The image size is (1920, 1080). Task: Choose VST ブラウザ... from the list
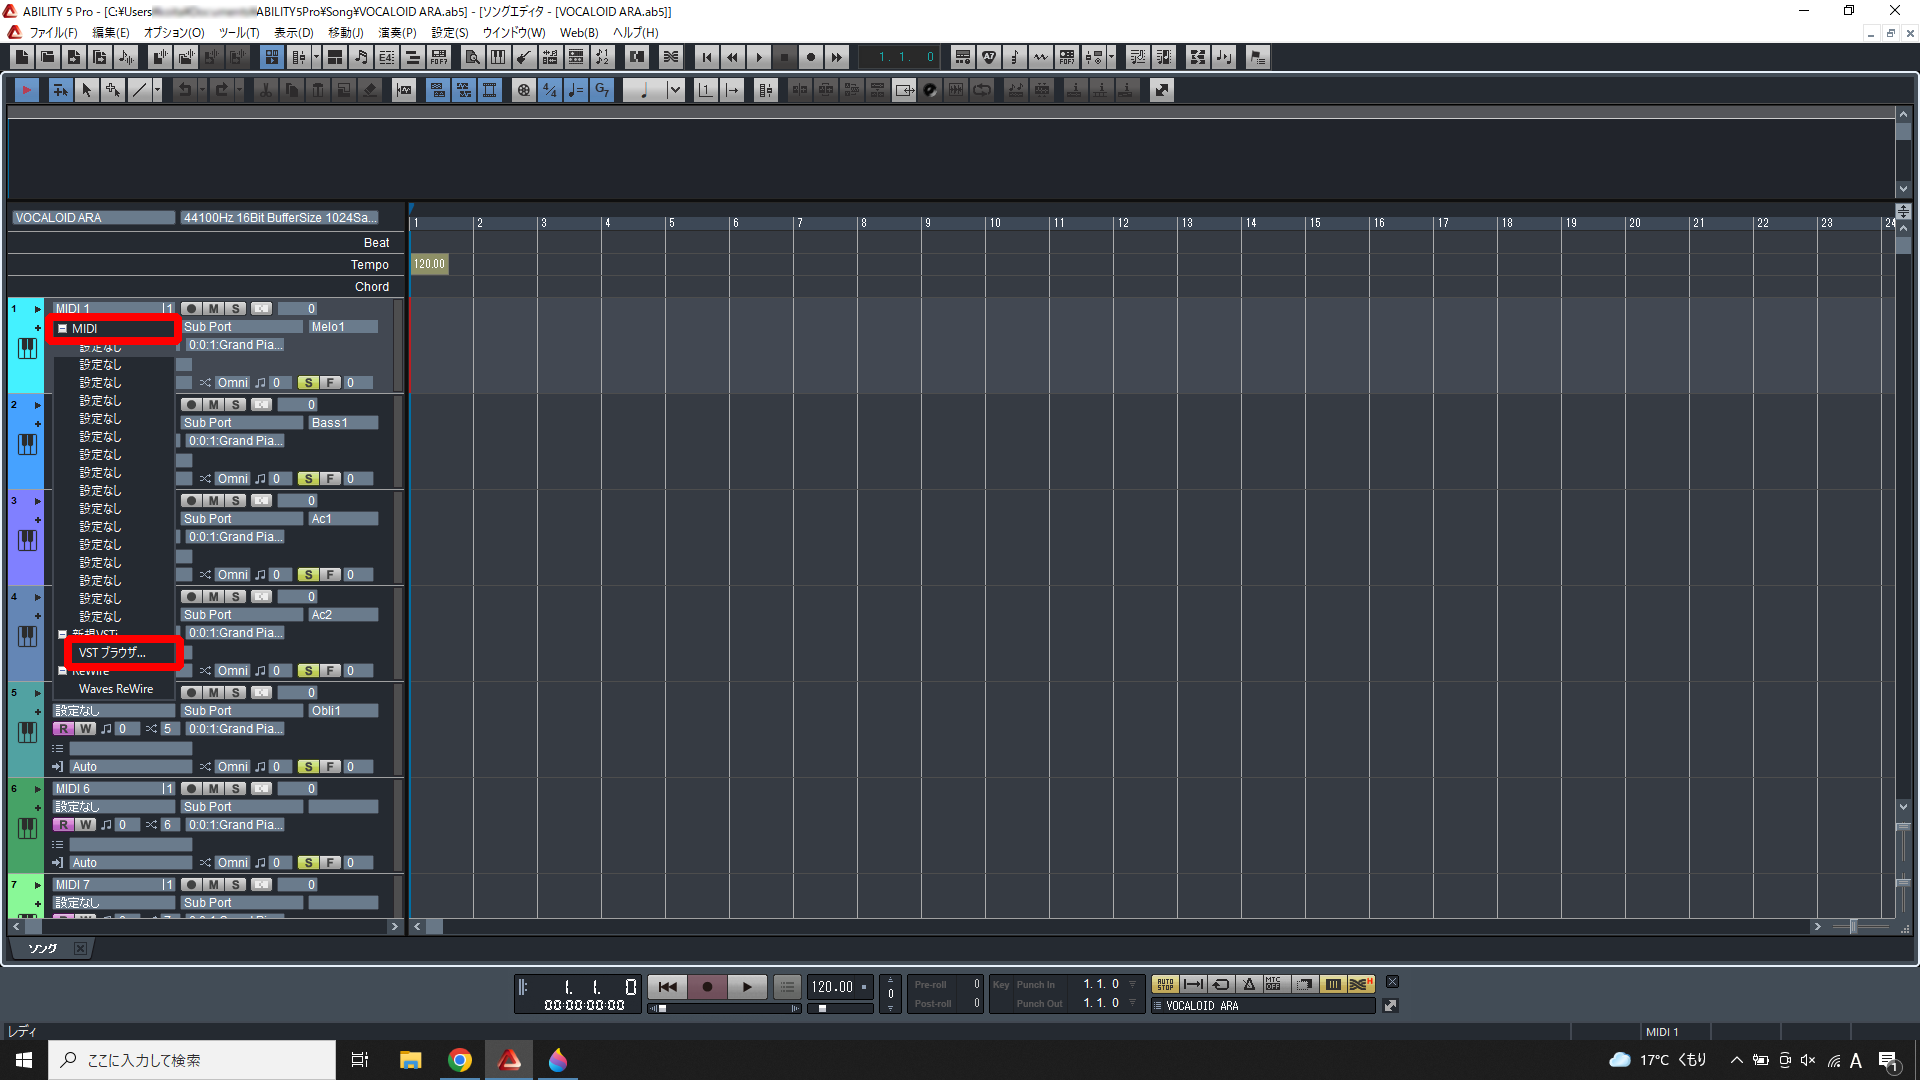coord(112,653)
